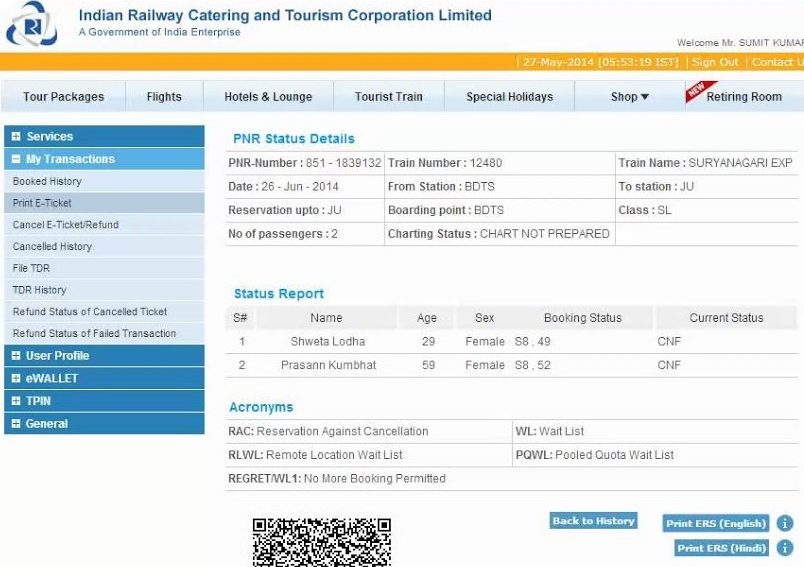Open Cancelled History link
This screenshot has width=804, height=567.
(104, 247)
